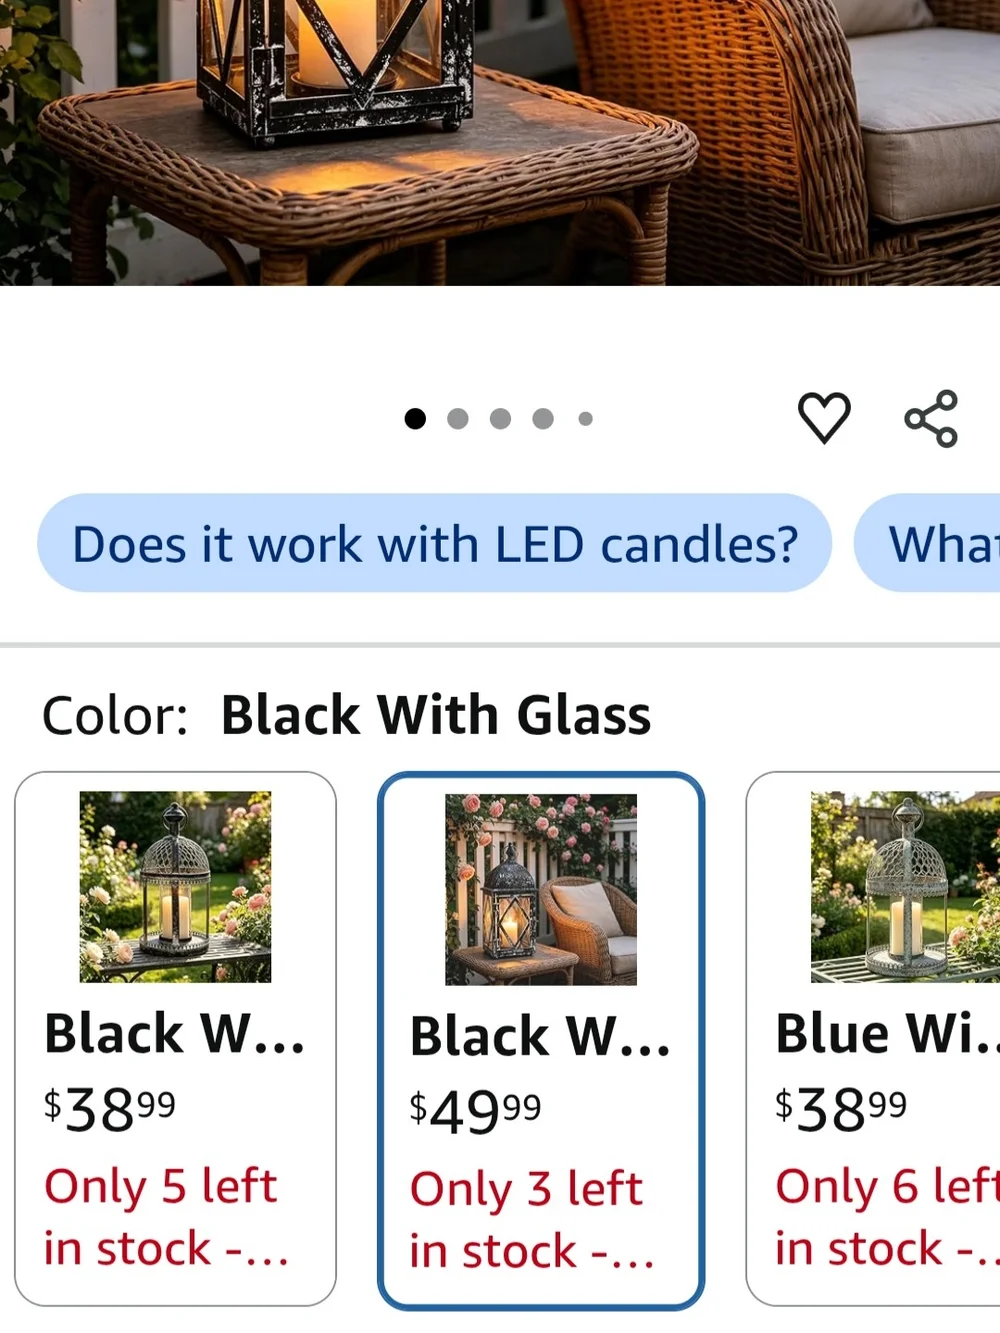
Task: Select the small fifth image dot
Action: (x=586, y=418)
